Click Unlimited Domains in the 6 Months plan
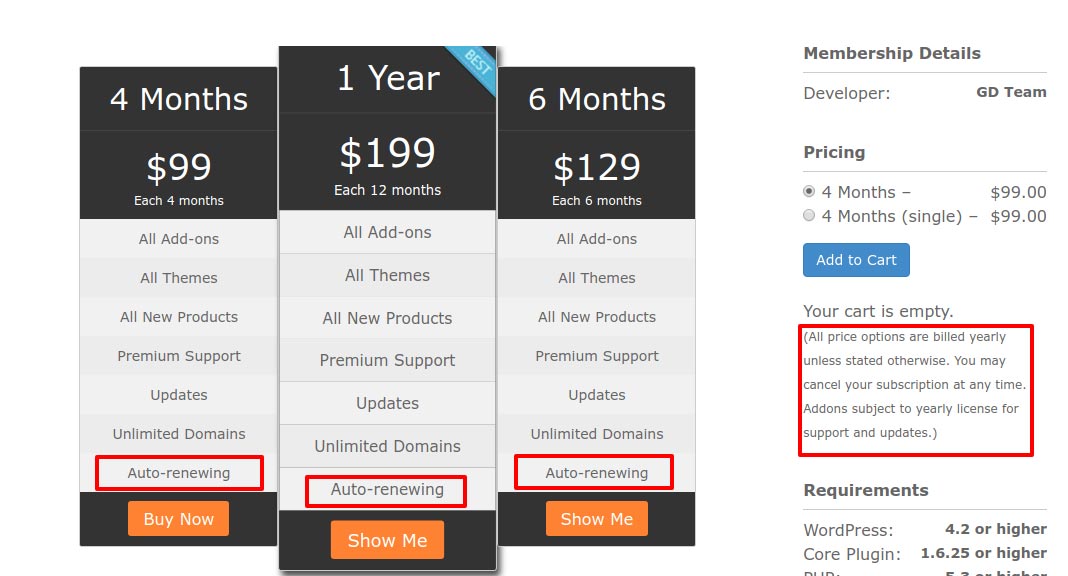 click(597, 434)
